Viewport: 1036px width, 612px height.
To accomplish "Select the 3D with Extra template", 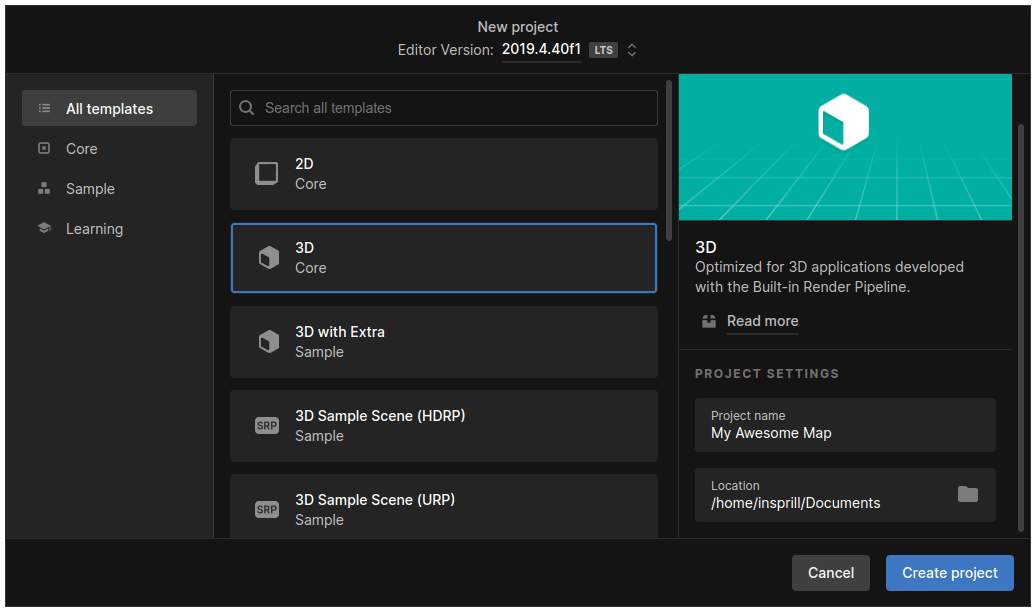I will click(x=443, y=342).
